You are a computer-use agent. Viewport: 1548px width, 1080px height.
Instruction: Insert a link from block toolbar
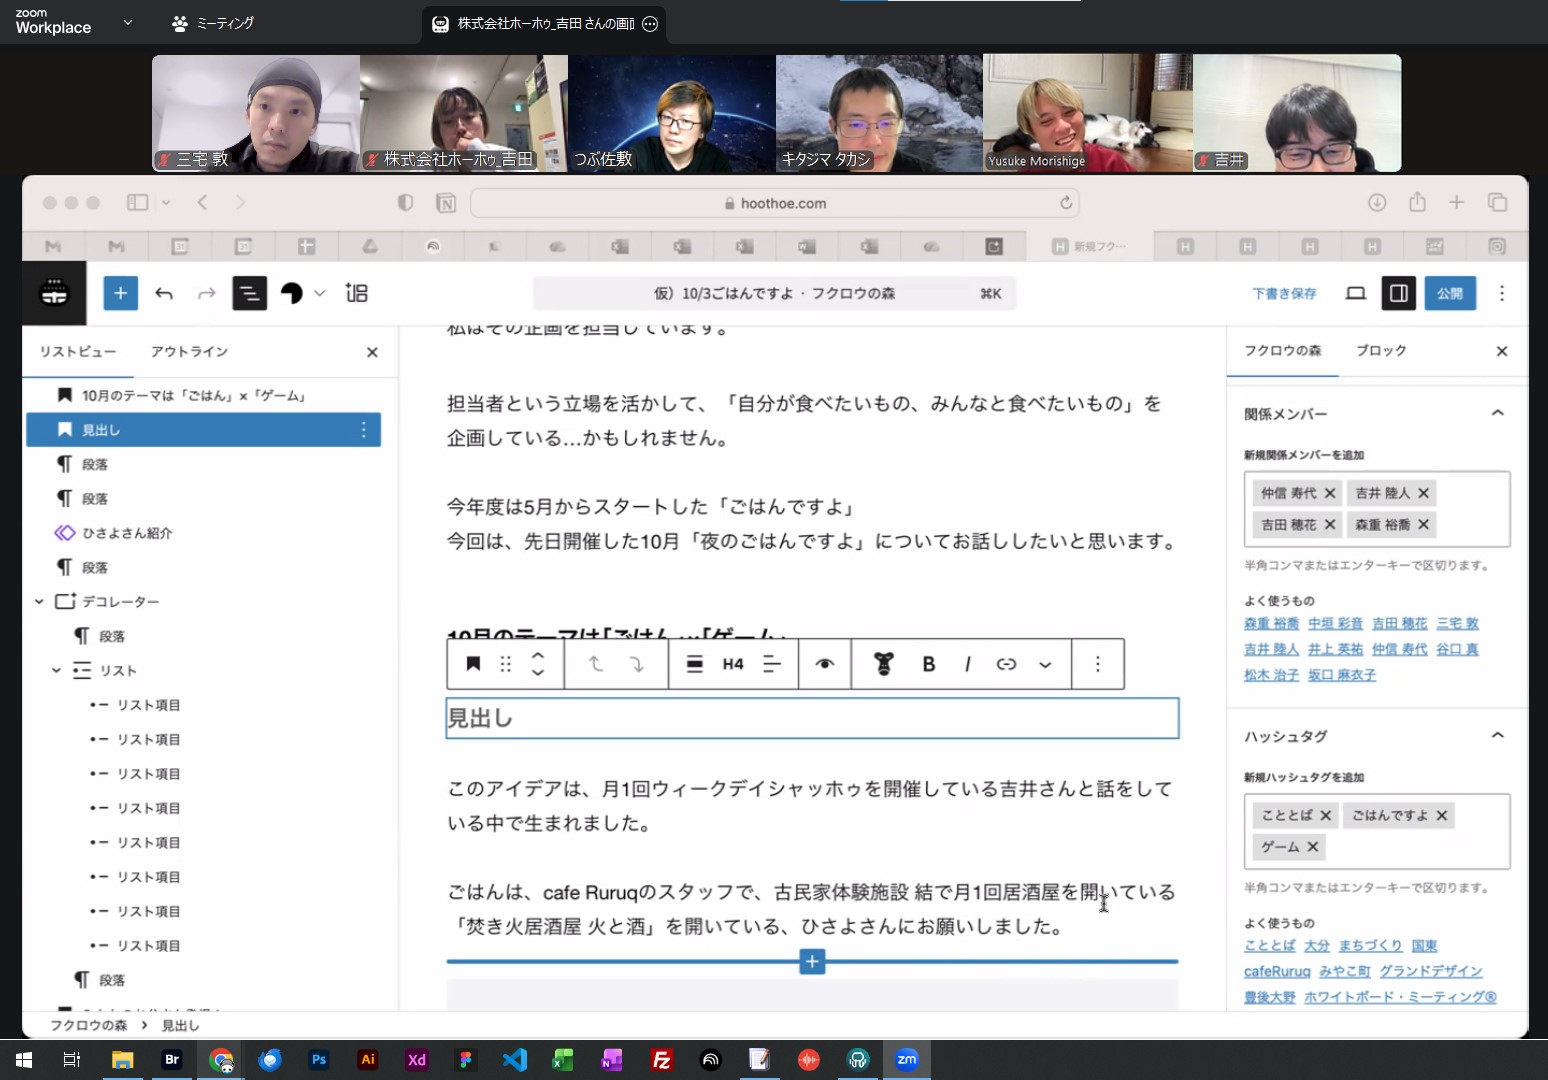1006,664
